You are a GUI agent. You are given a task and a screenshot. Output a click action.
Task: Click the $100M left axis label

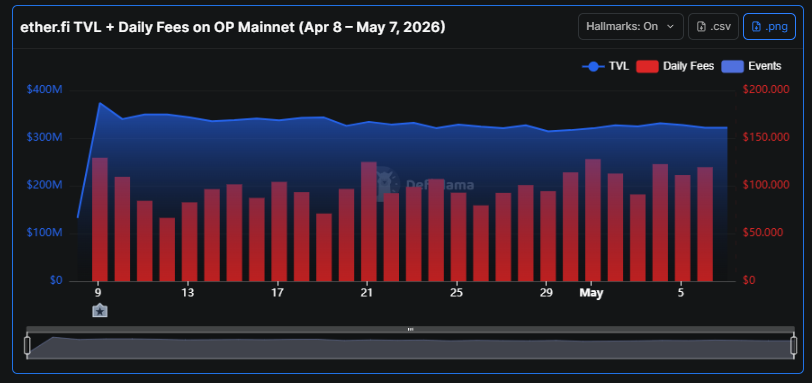44,233
